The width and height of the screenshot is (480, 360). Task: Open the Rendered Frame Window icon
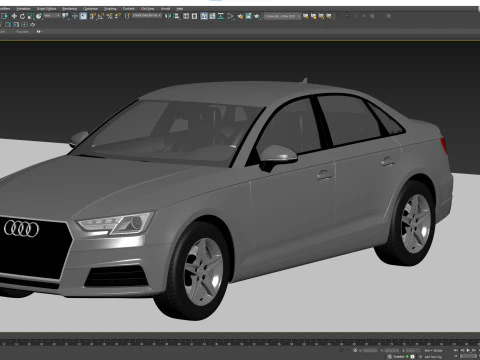pyautogui.click(x=249, y=16)
